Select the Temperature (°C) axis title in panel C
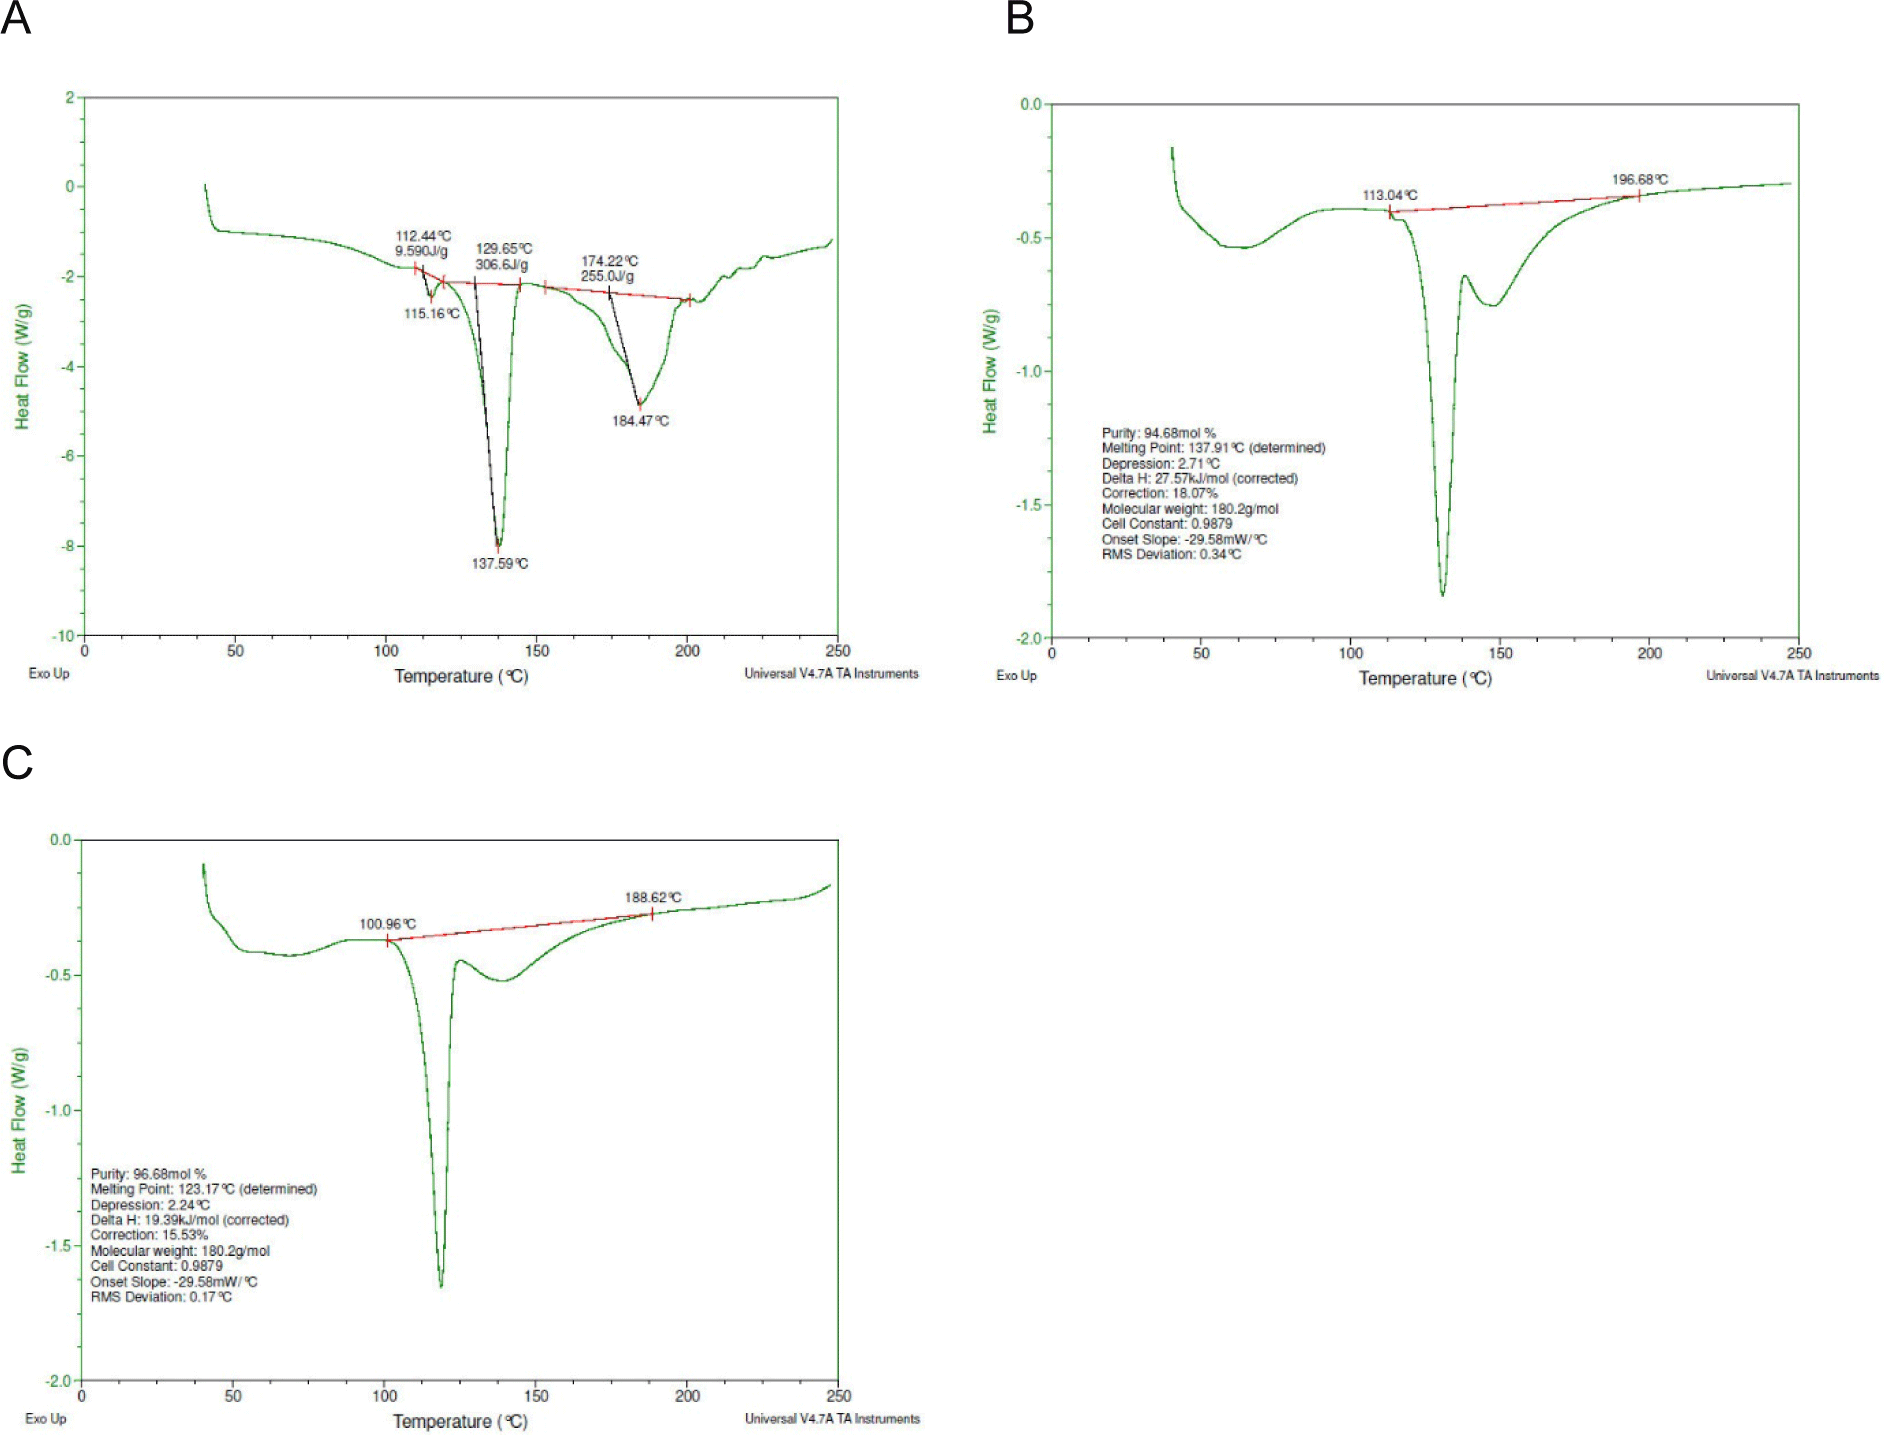The width and height of the screenshot is (1885, 1435). [460, 1422]
